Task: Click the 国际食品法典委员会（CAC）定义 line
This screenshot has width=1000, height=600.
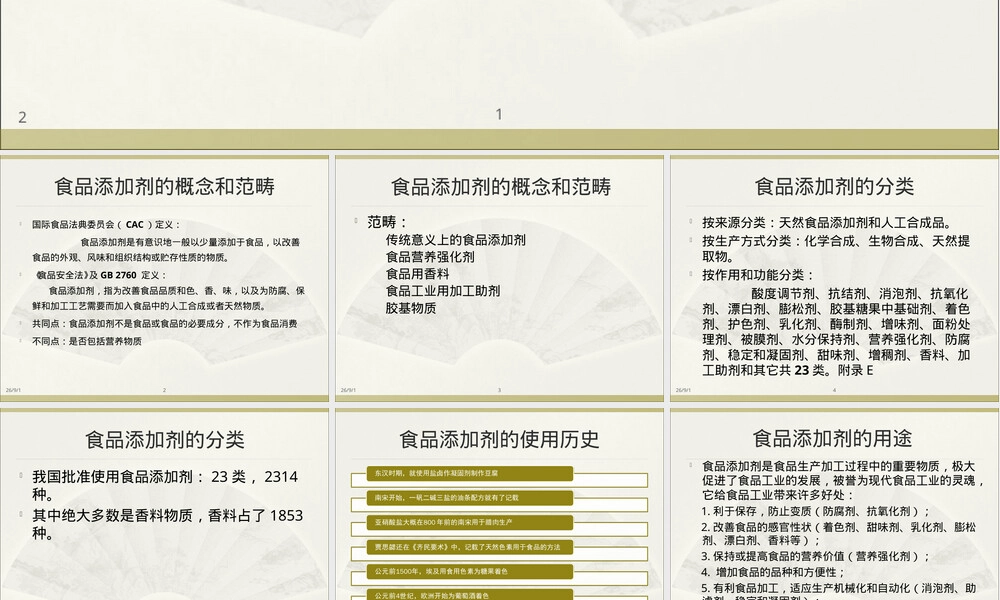Action: (107, 224)
